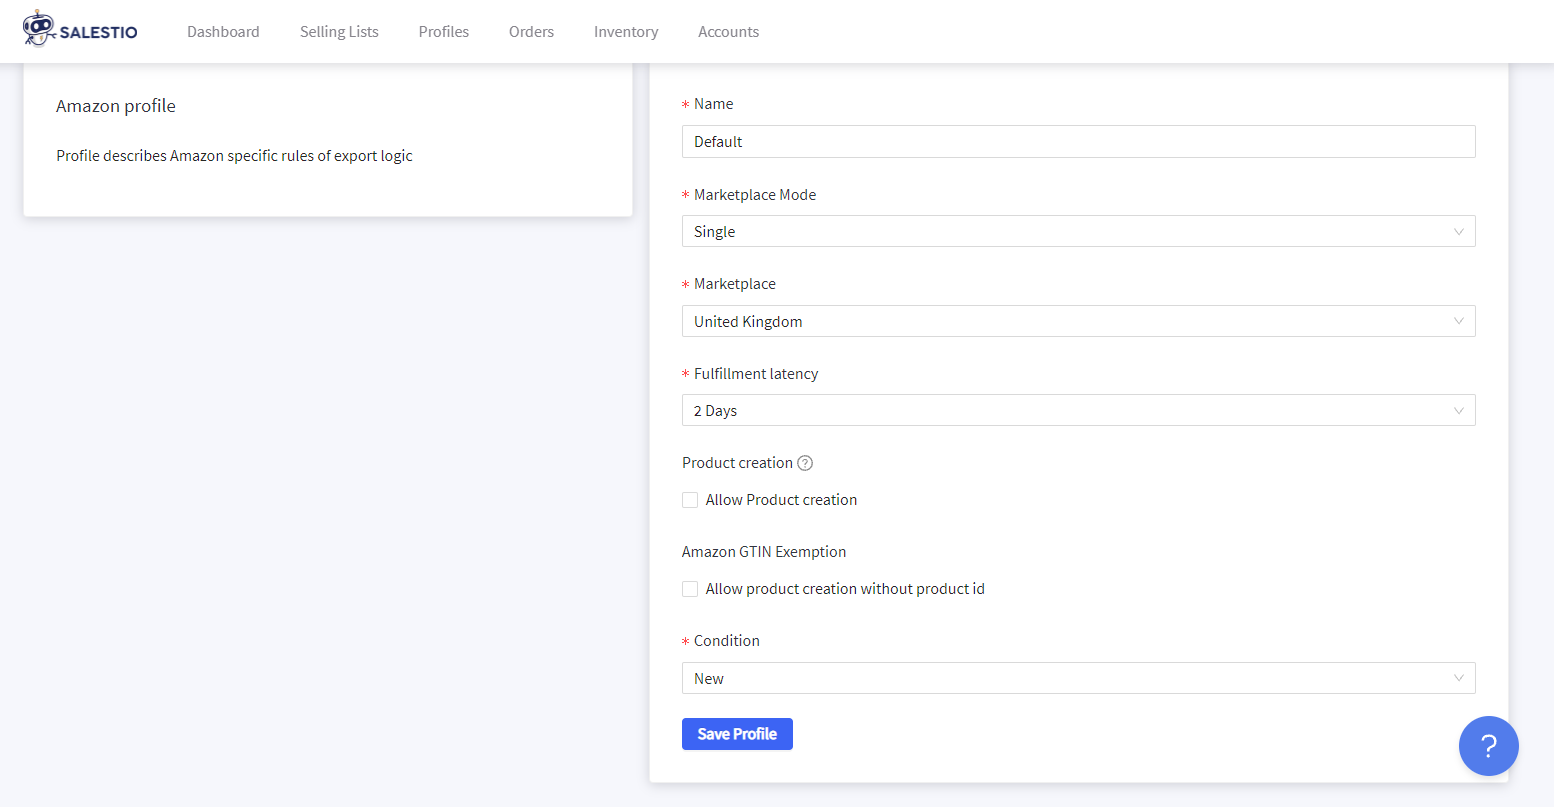Viewport: 1554px width, 807px height.
Task: Click the profile description text about export logic
Action: pos(234,156)
